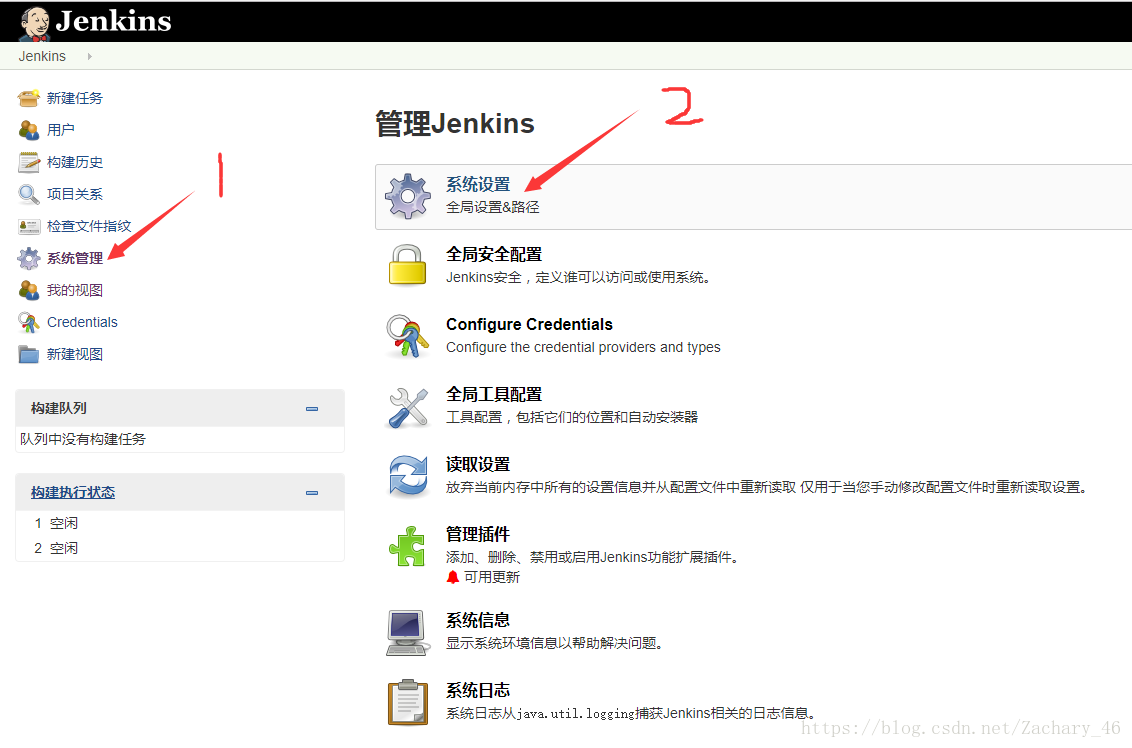1132x748 pixels.
Task: Click the computer icon for 系统信息
Action: [x=408, y=632]
